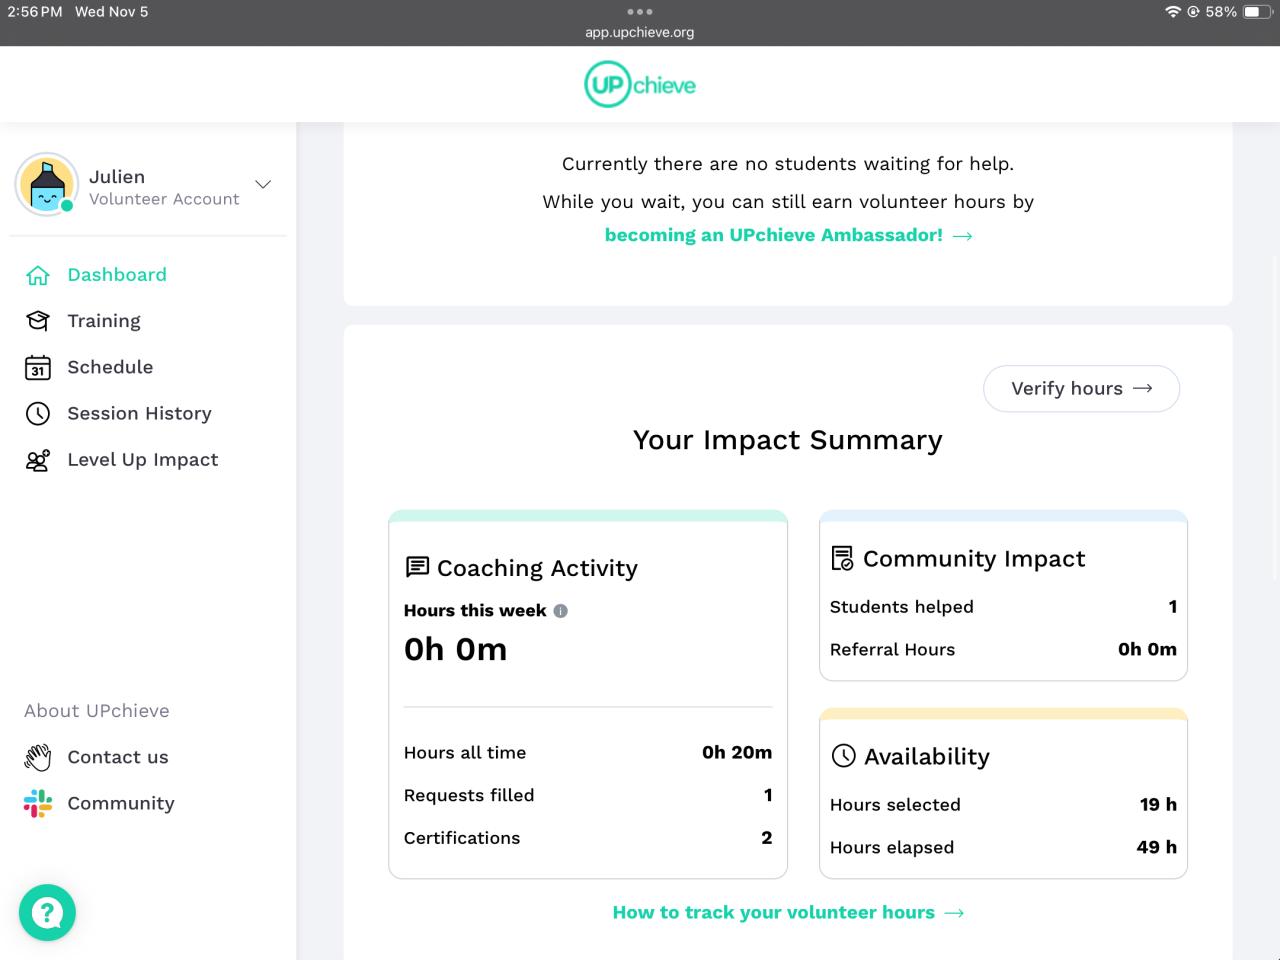
Task: Tap the battery indicator icon
Action: tap(1257, 12)
